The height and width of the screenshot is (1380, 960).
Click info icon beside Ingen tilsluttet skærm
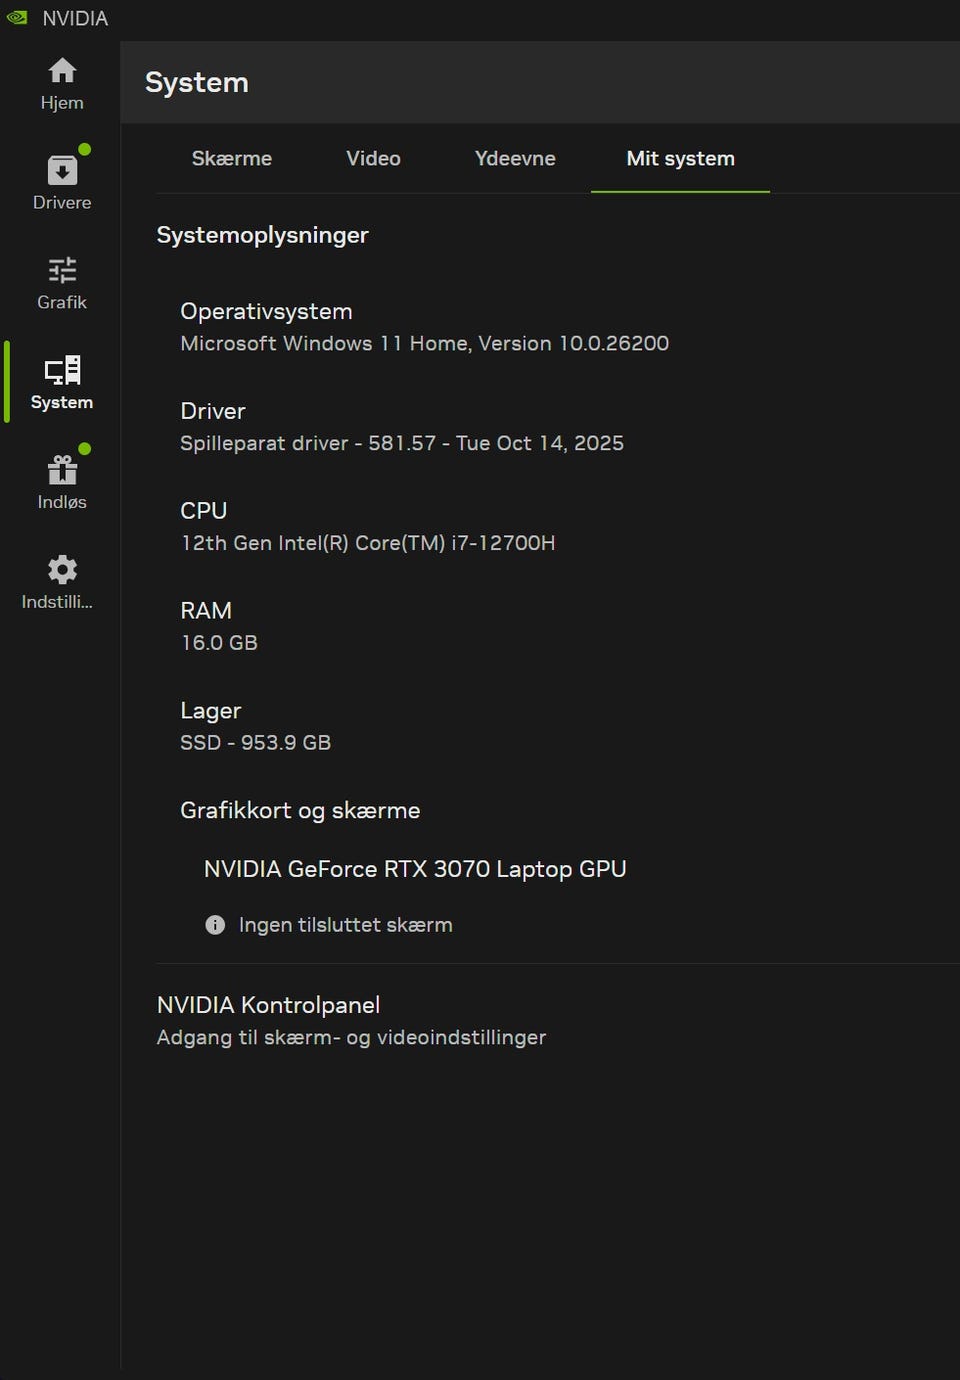215,925
